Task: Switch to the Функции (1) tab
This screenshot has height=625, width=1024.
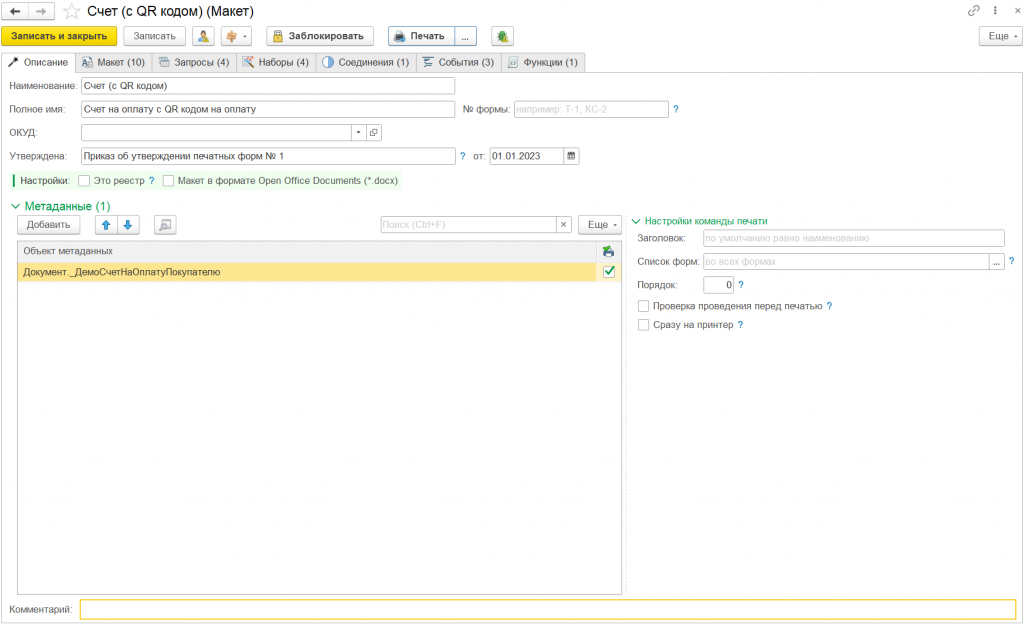Action: [x=543, y=62]
